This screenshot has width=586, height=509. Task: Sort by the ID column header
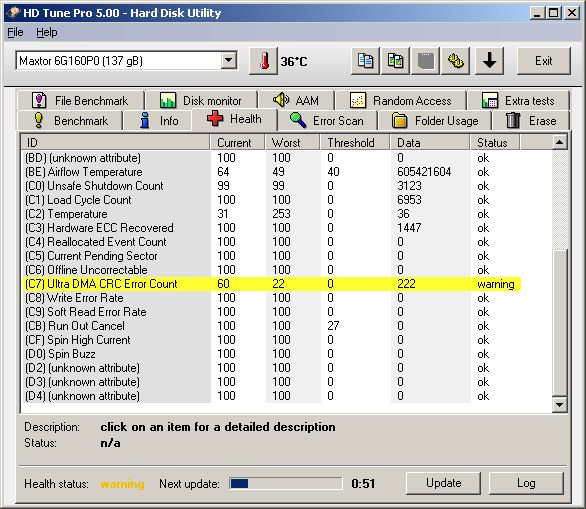pyautogui.click(x=115, y=142)
